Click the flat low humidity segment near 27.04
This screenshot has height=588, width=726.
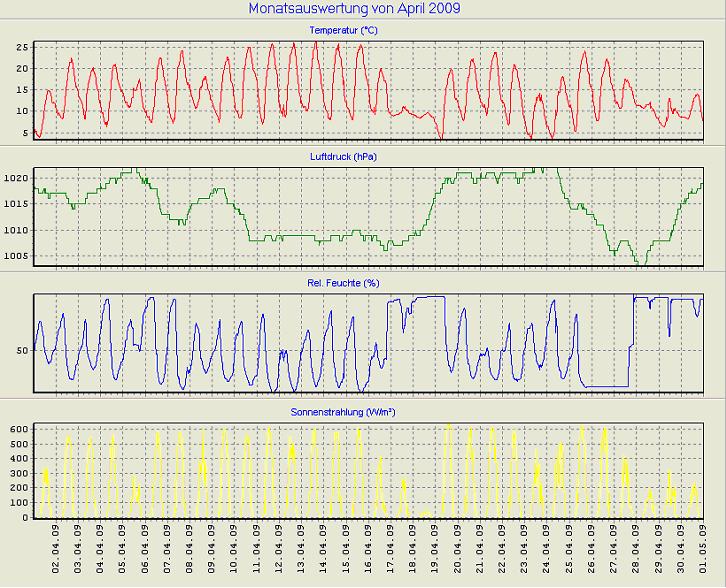pyautogui.click(x=605, y=385)
